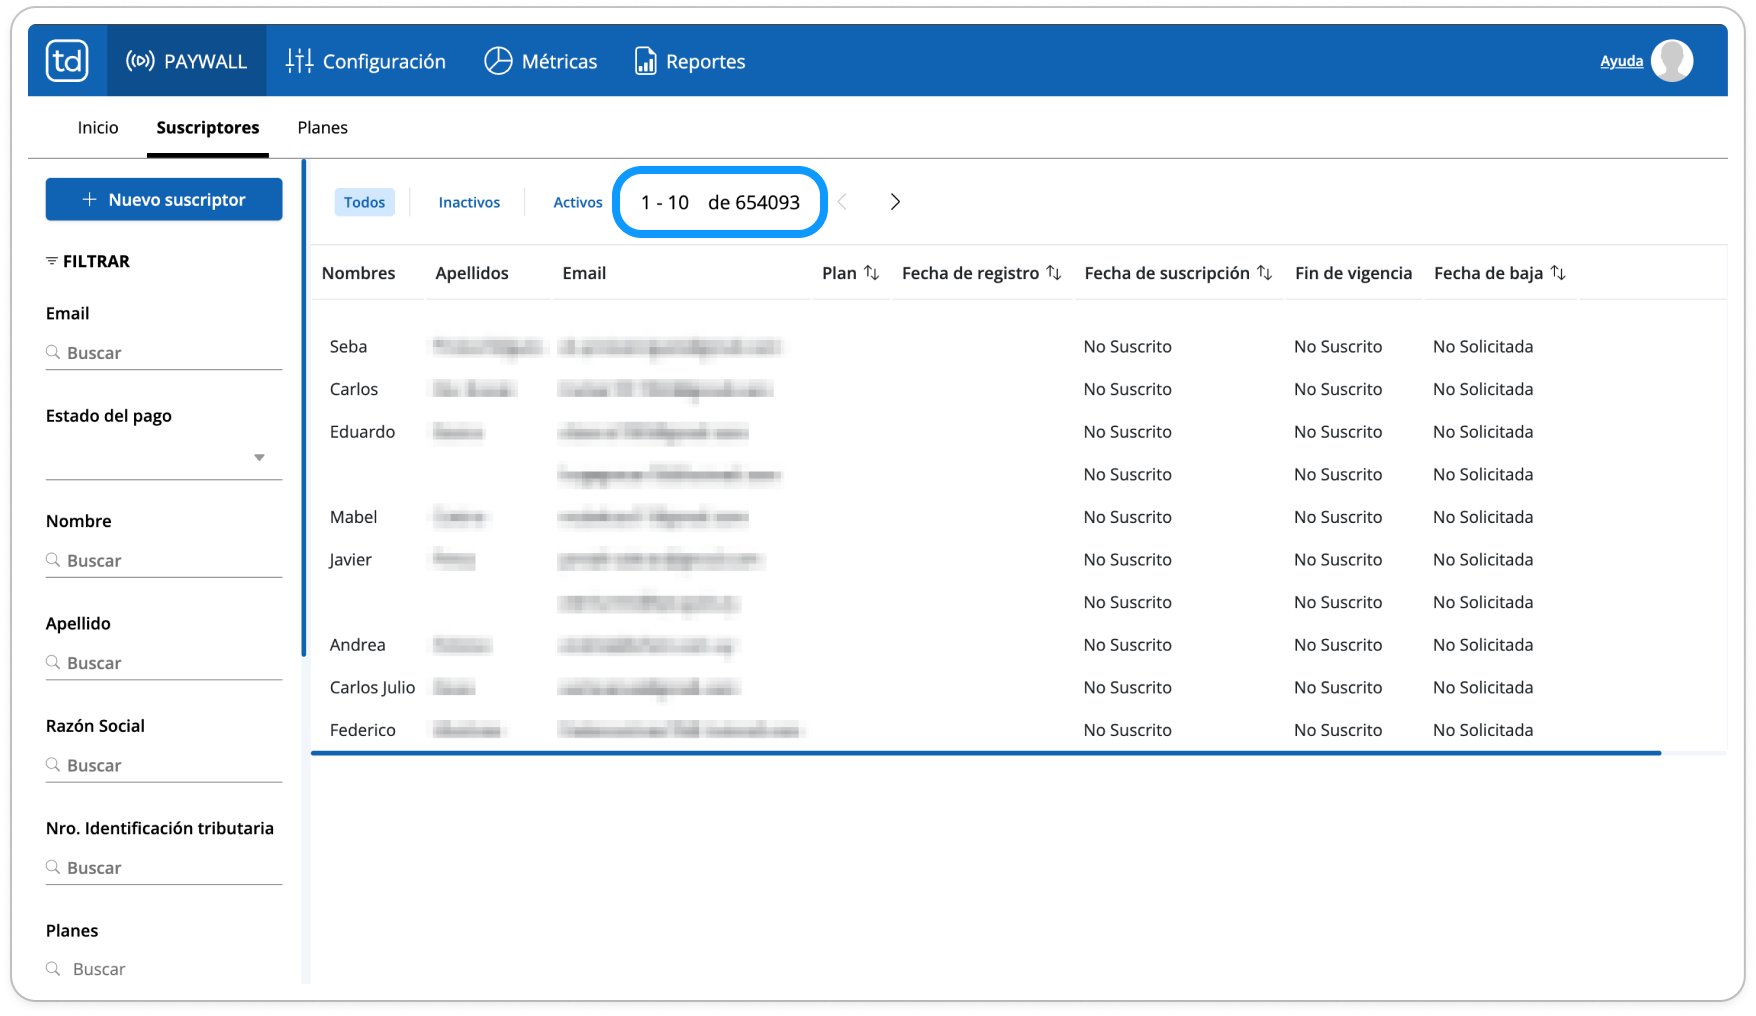Go to the next page arrow
The height and width of the screenshot is (1016, 1756).
[x=895, y=202]
